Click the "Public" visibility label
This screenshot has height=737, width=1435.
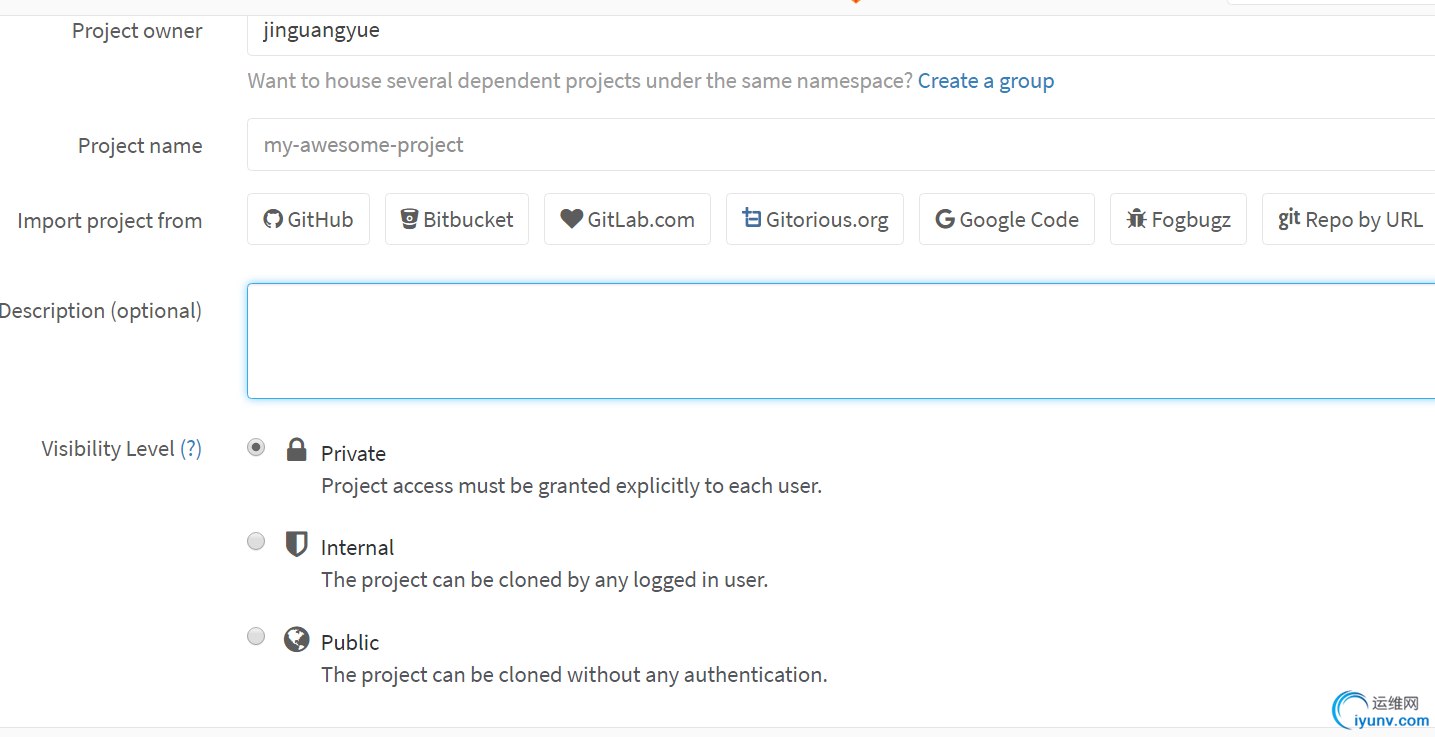[x=350, y=642]
